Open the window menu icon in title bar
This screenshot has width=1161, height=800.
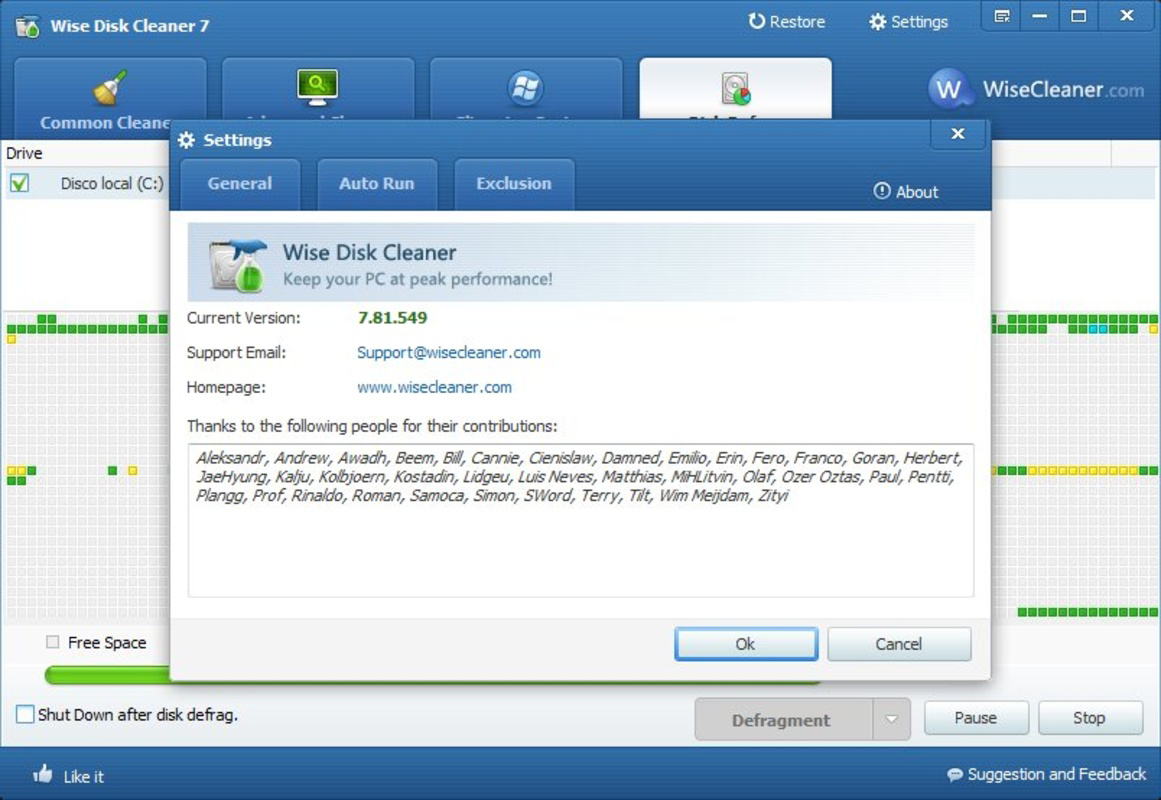(1002, 16)
